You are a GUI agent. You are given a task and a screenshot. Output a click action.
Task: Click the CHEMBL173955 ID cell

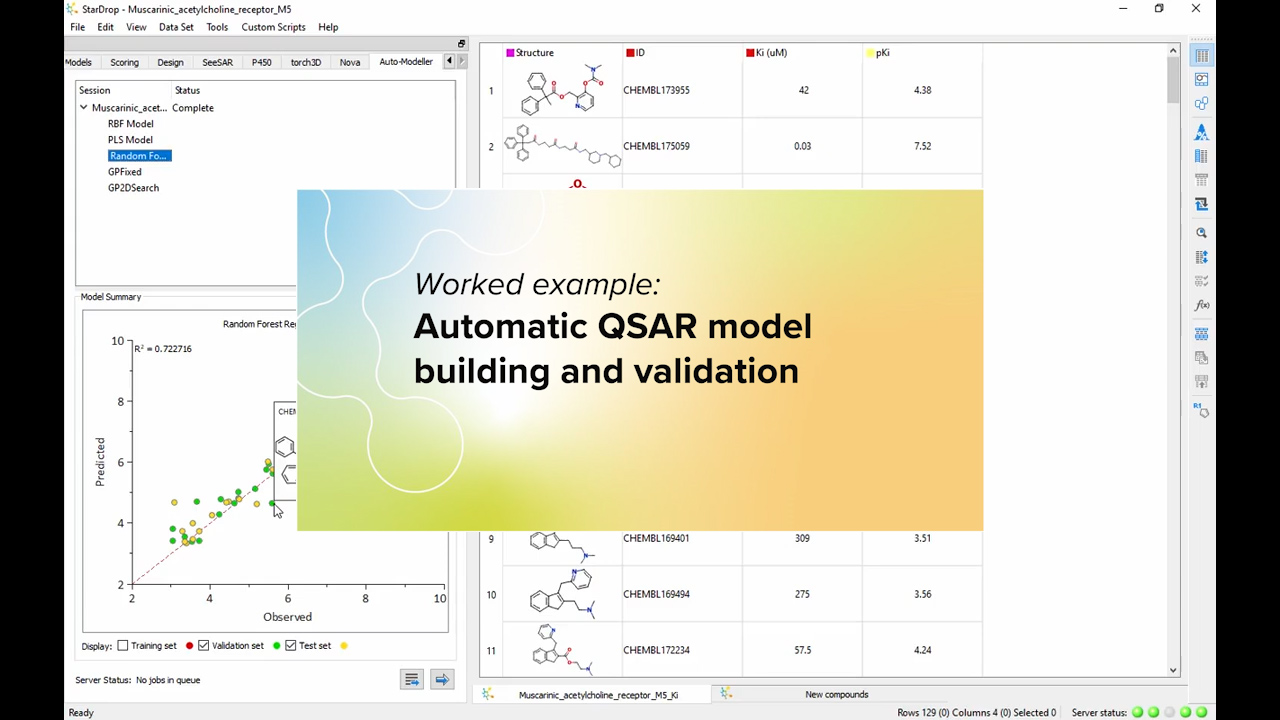(682, 90)
